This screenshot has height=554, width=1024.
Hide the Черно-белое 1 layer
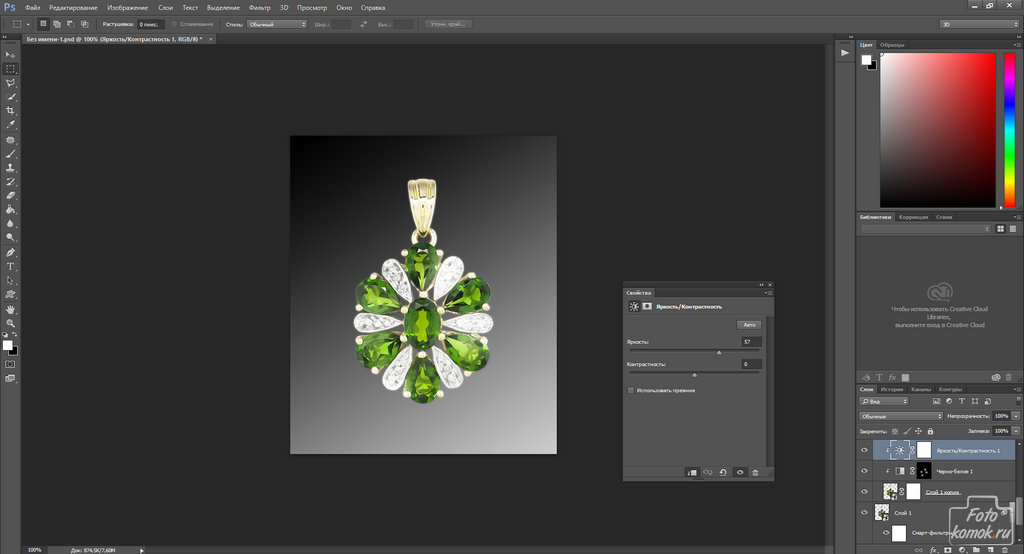[x=865, y=471]
